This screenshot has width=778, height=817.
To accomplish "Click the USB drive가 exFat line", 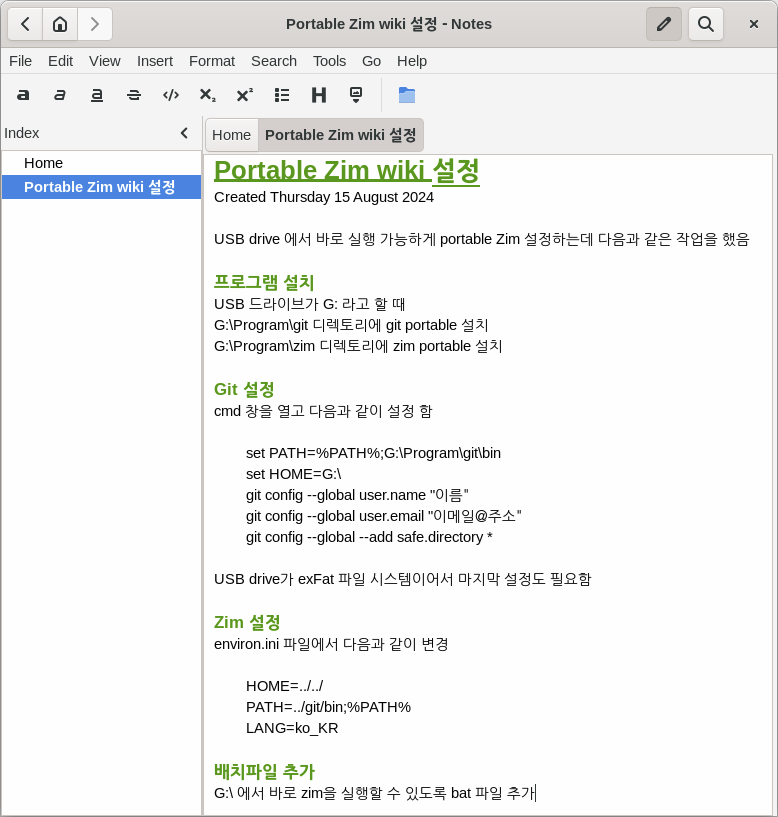I will (x=403, y=579).
